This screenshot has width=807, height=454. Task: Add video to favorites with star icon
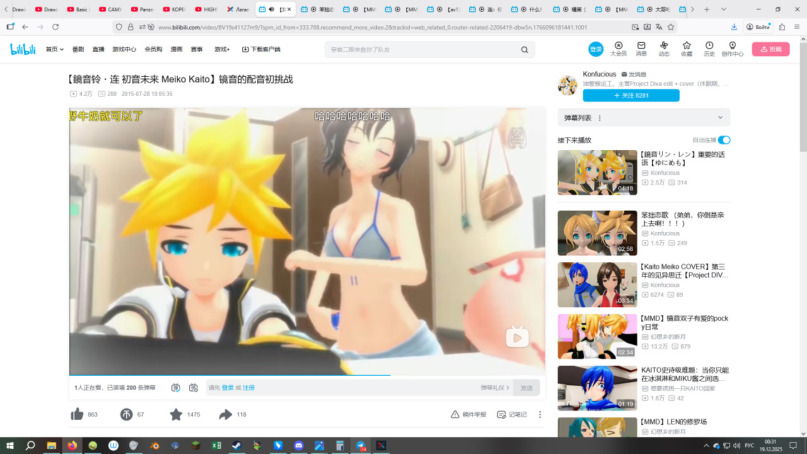coord(176,414)
